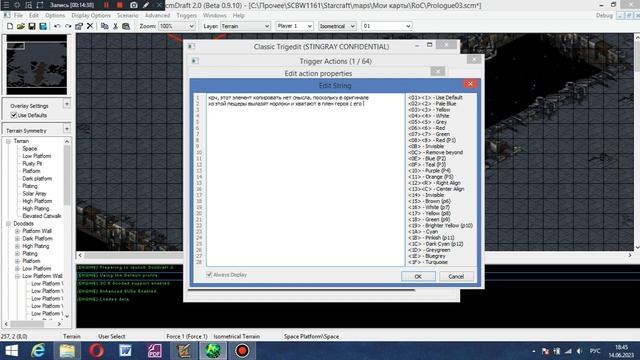The height and width of the screenshot is (360, 640).
Task: Open File Explorer from the taskbar
Action: click(x=67, y=351)
